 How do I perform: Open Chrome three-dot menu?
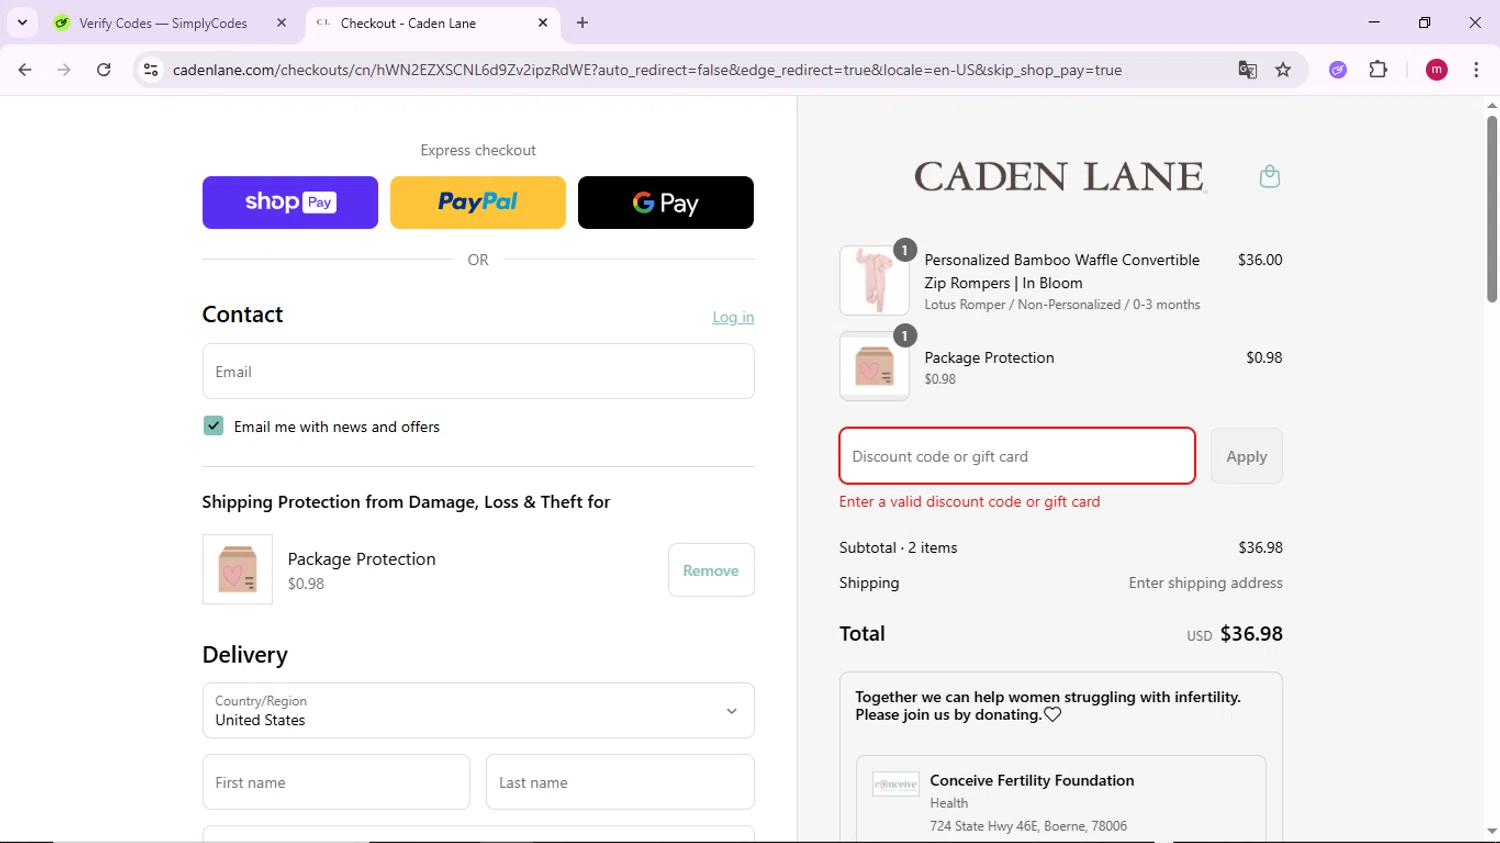(1476, 70)
